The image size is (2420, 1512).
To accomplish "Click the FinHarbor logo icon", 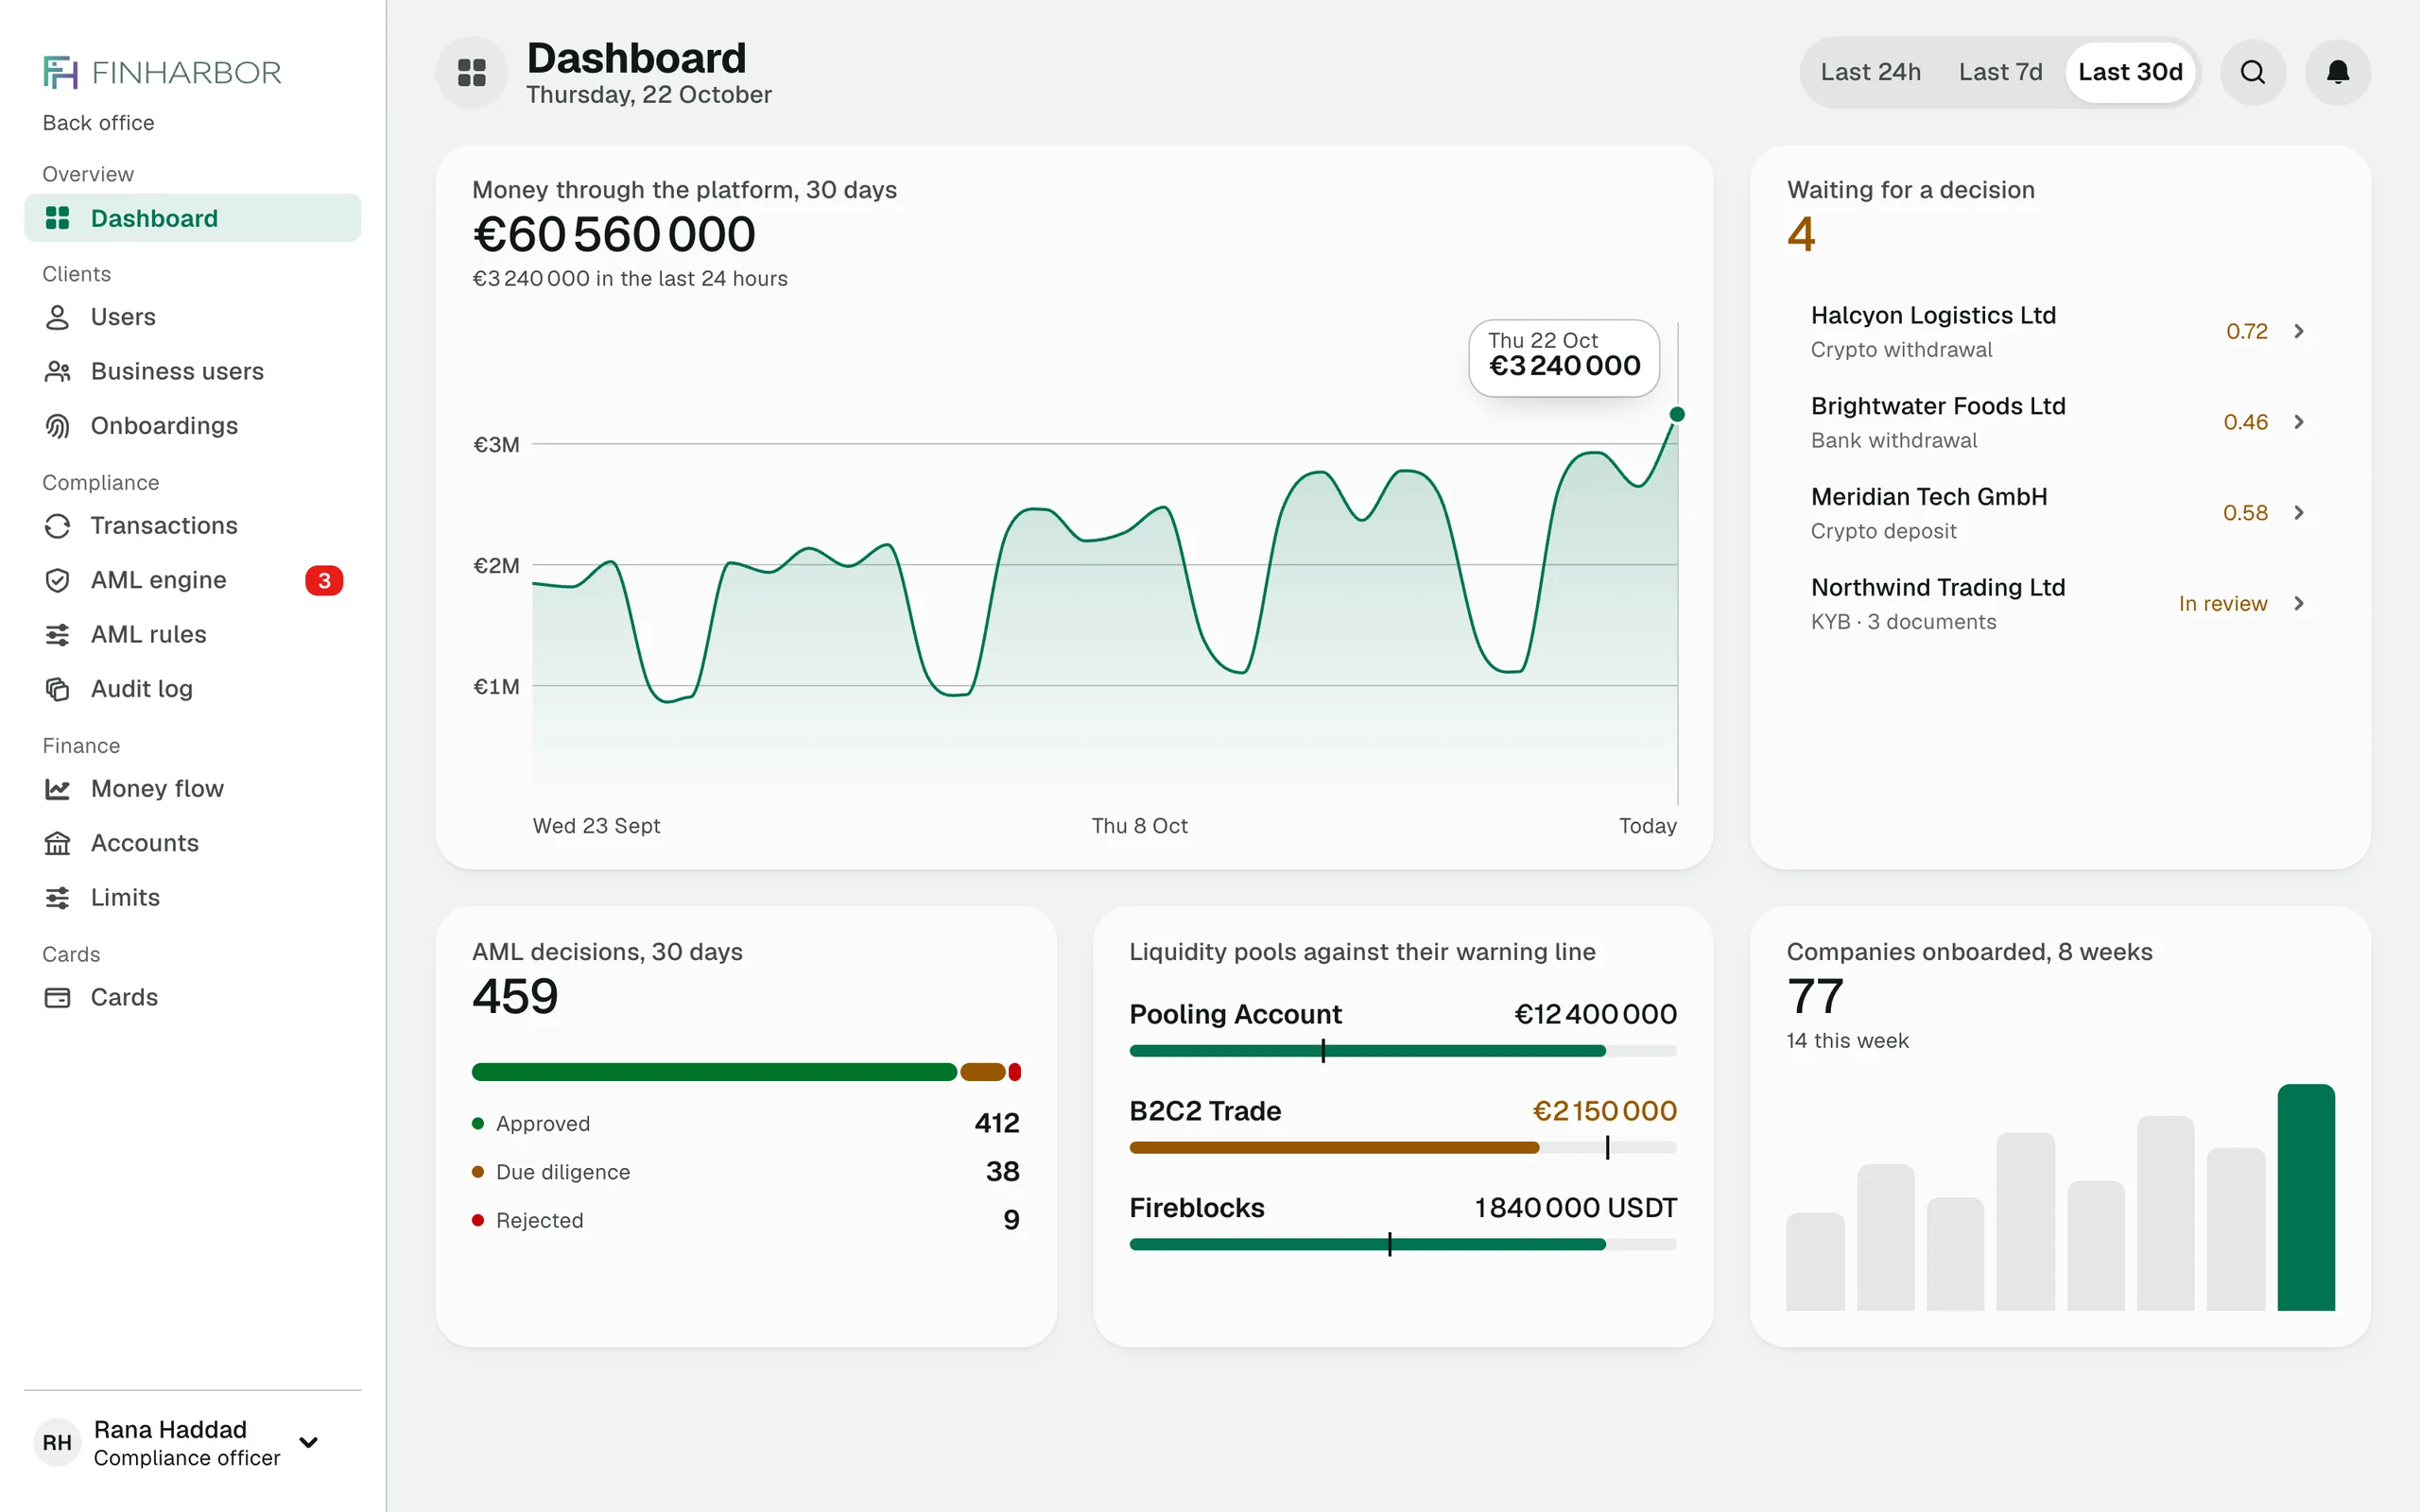I will (x=60, y=72).
